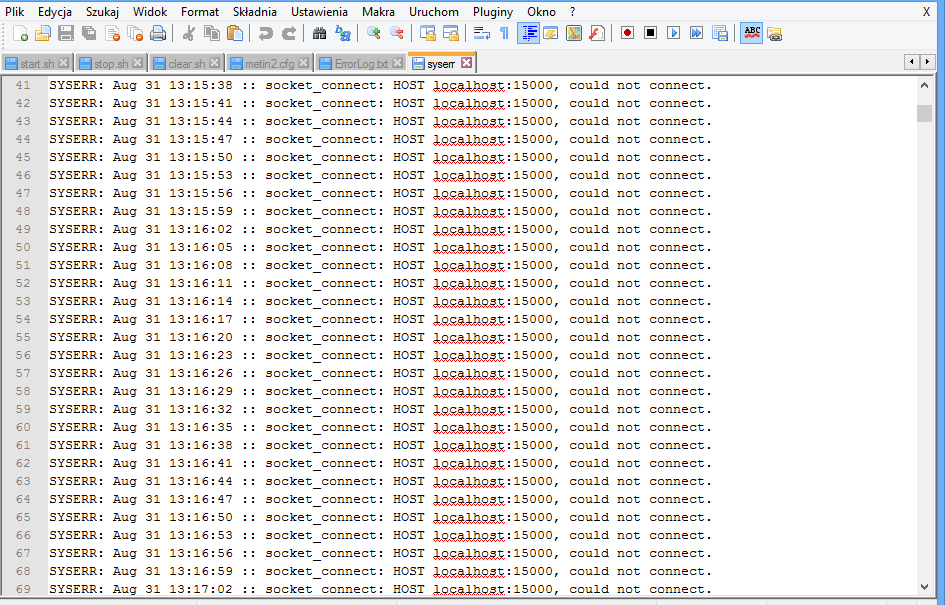This screenshot has width=945, height=605.
Task: Open the Makra menu
Action: tap(378, 11)
